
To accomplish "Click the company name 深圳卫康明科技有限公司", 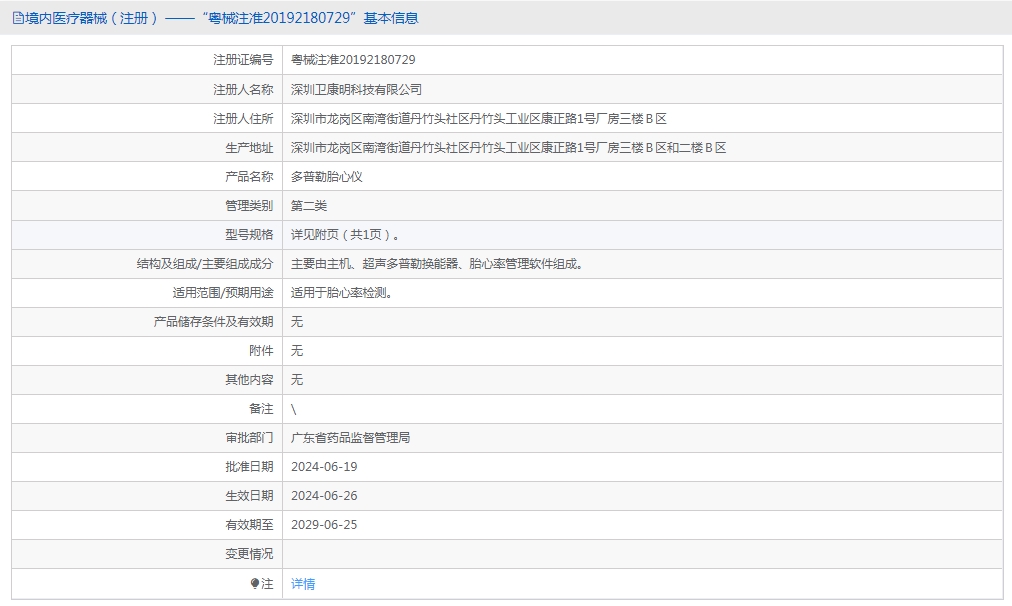I will (x=356, y=89).
